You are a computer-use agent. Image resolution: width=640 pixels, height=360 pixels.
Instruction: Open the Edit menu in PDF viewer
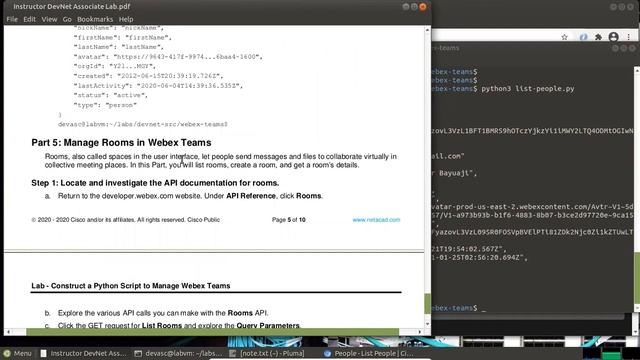(29, 19)
